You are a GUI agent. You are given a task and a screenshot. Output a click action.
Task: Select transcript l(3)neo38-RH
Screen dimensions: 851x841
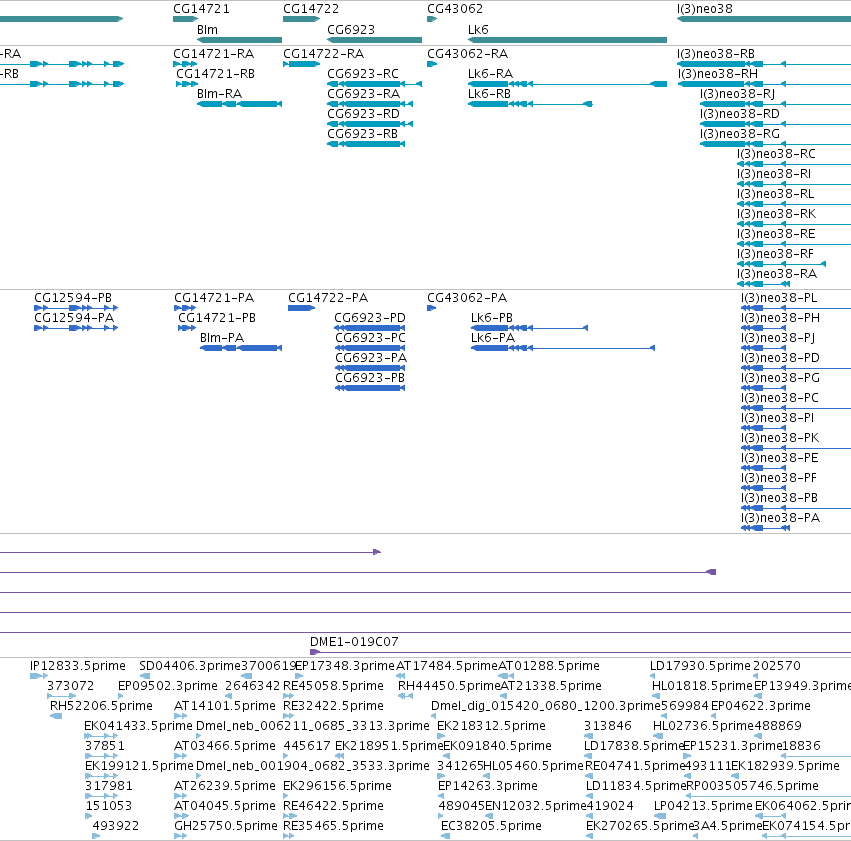717,74
